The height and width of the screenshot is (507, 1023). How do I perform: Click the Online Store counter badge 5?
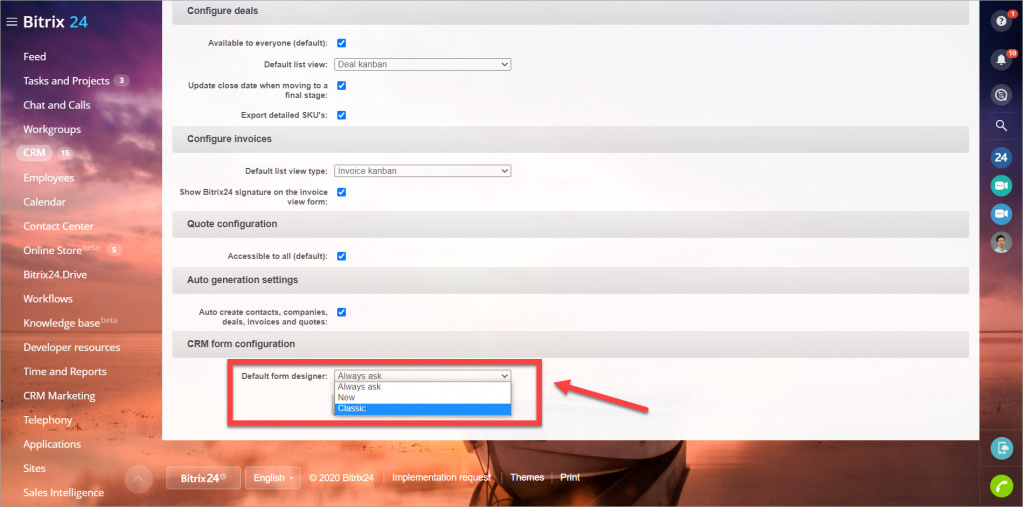[x=114, y=250]
